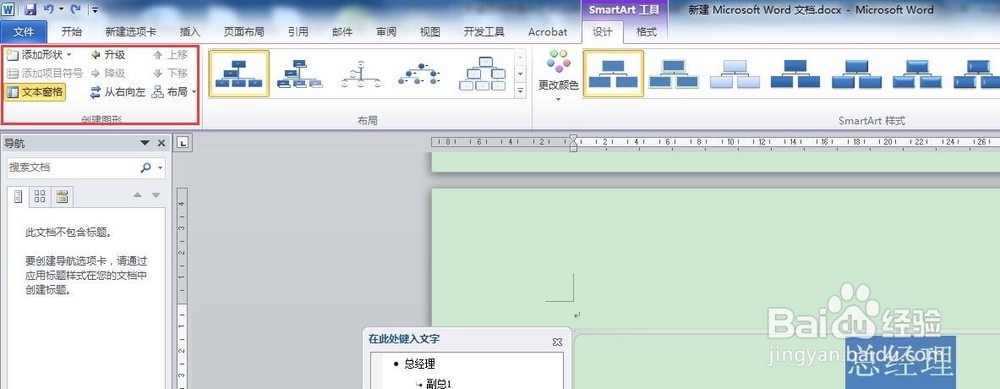Click the layouts gallery down arrow

520,74
